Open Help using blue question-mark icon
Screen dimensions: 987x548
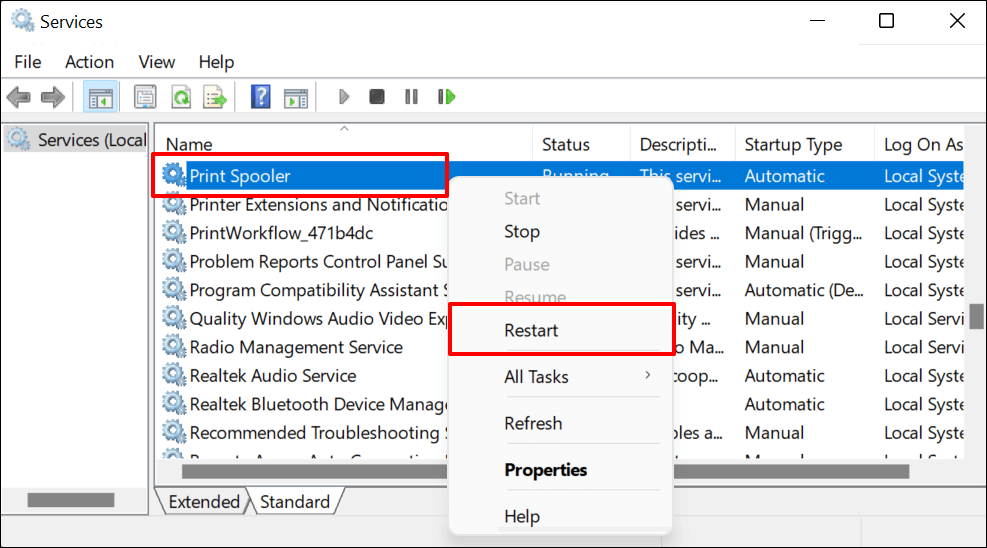point(260,97)
